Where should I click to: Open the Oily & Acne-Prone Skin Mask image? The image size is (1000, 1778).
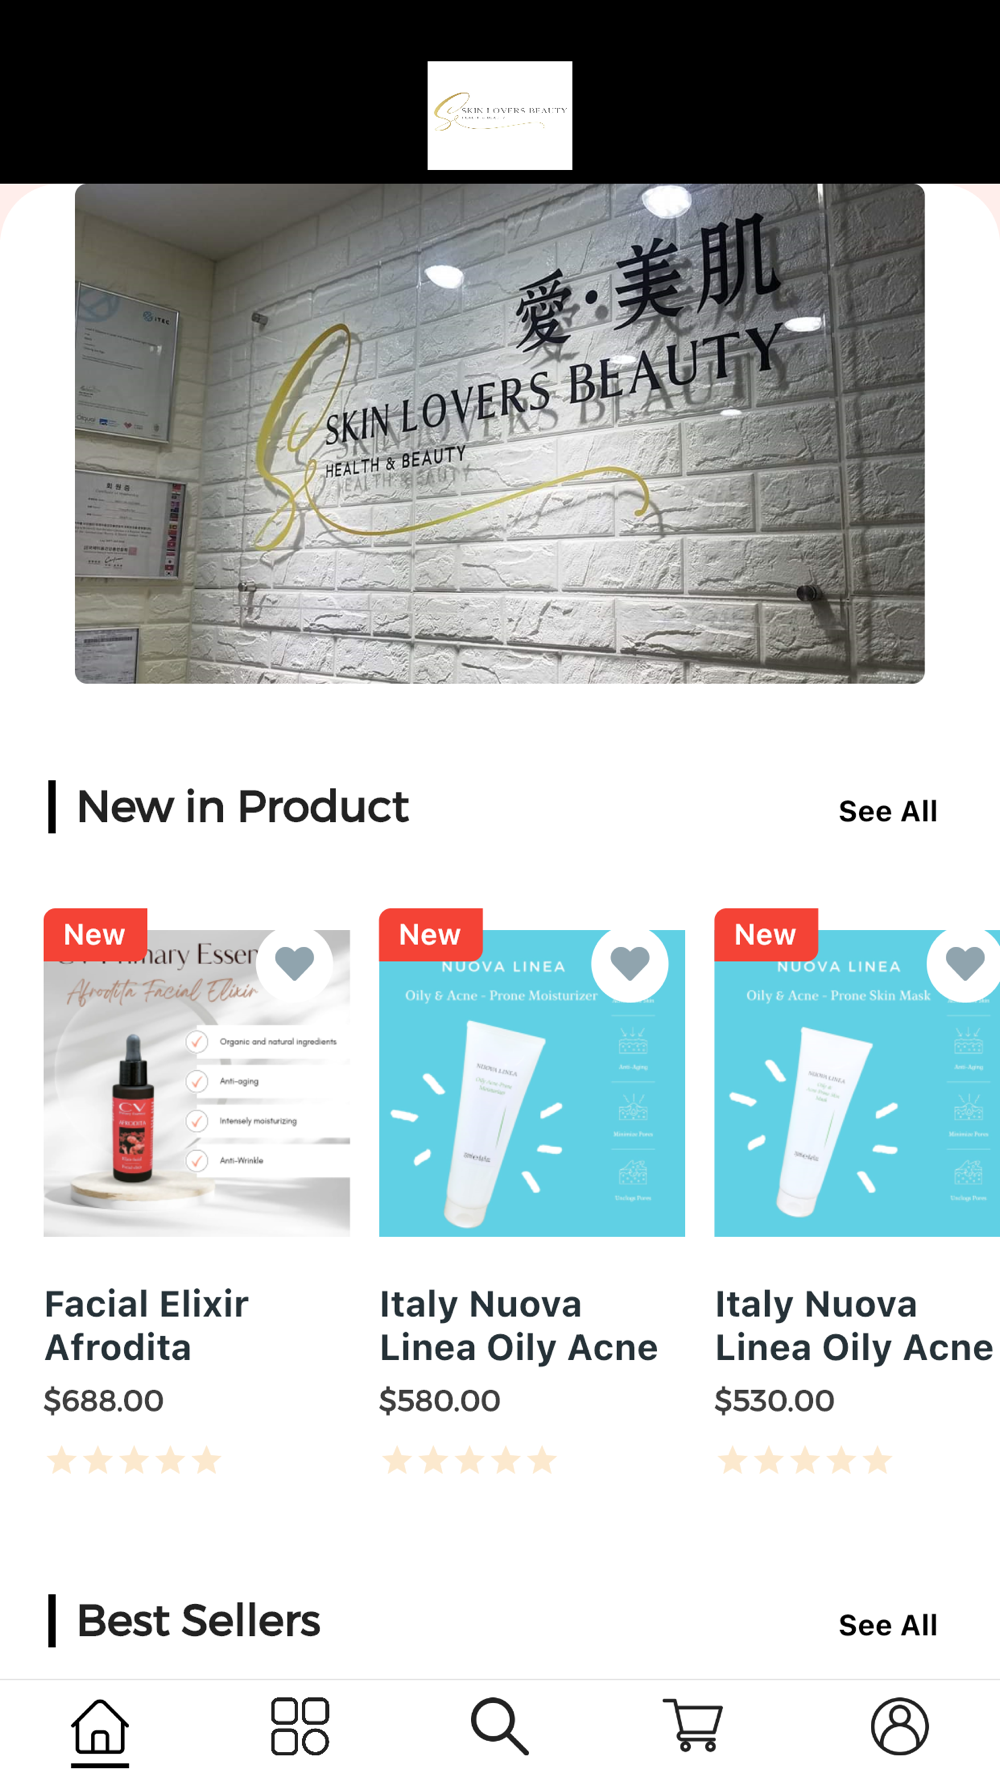[857, 1083]
